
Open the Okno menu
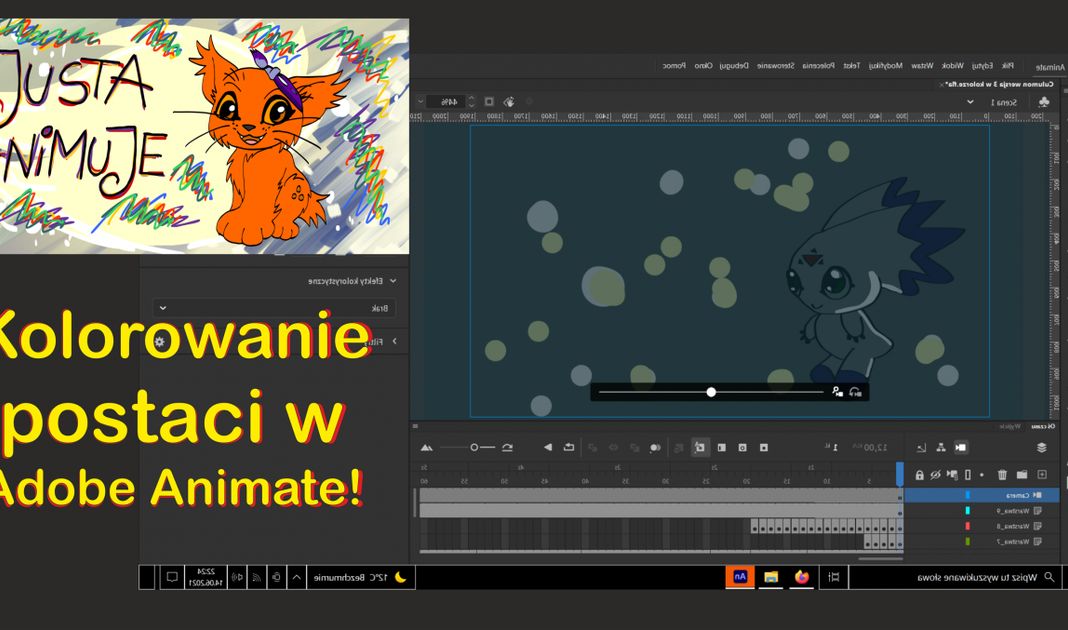pos(703,65)
